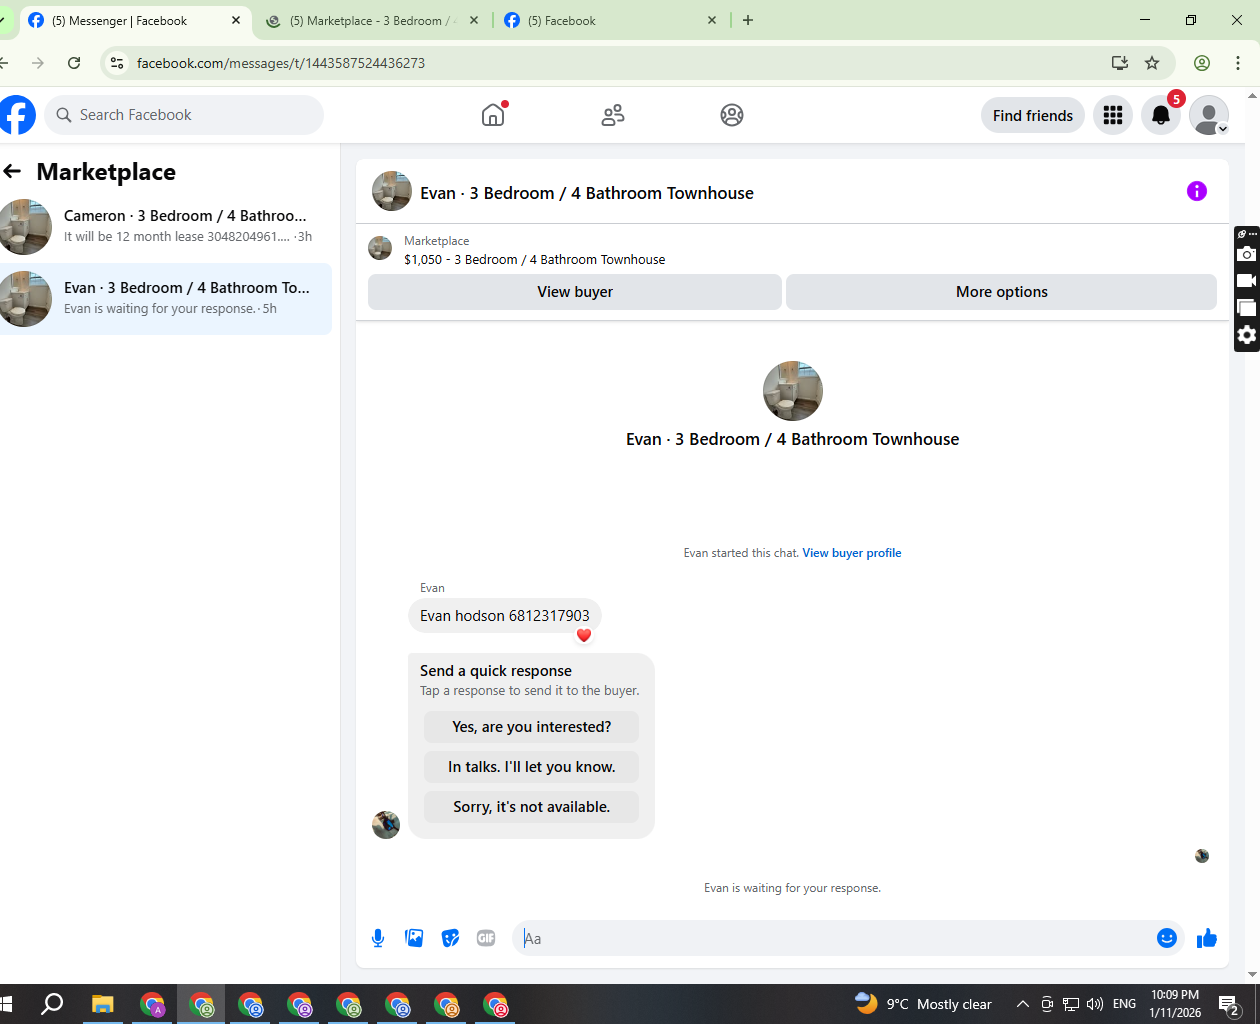Click the video recorder icon in side toolbar

click(1246, 281)
